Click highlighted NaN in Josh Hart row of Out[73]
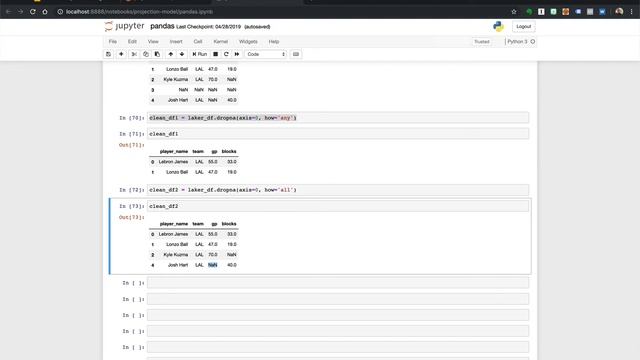This screenshot has height=360, width=640. click(213, 265)
